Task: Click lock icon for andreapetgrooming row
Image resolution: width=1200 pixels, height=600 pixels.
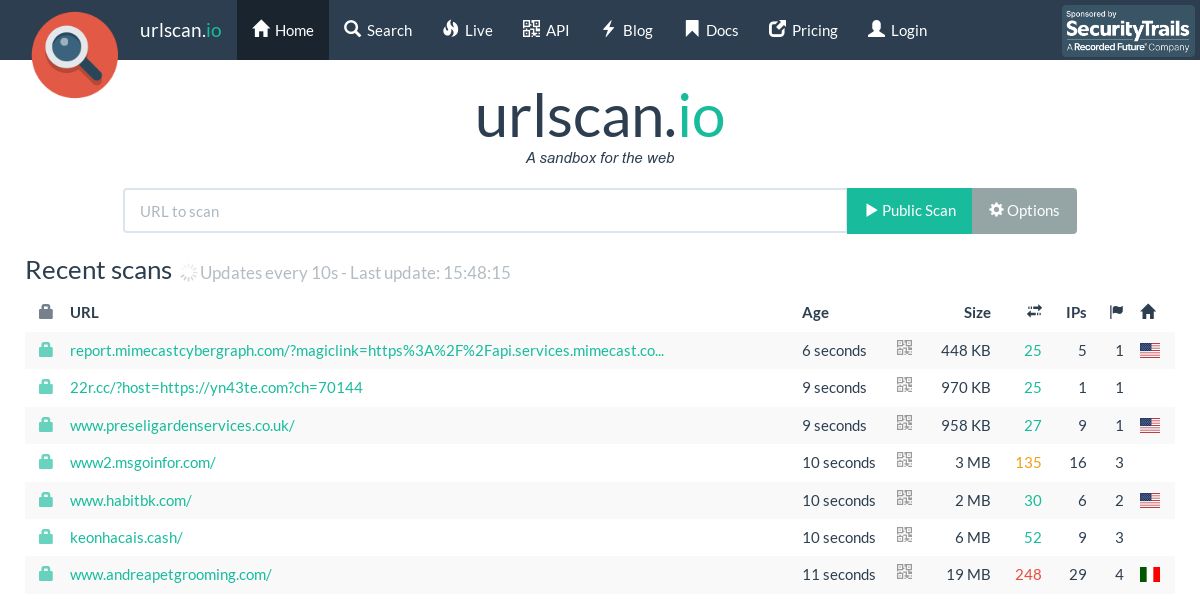Action: [x=45, y=574]
